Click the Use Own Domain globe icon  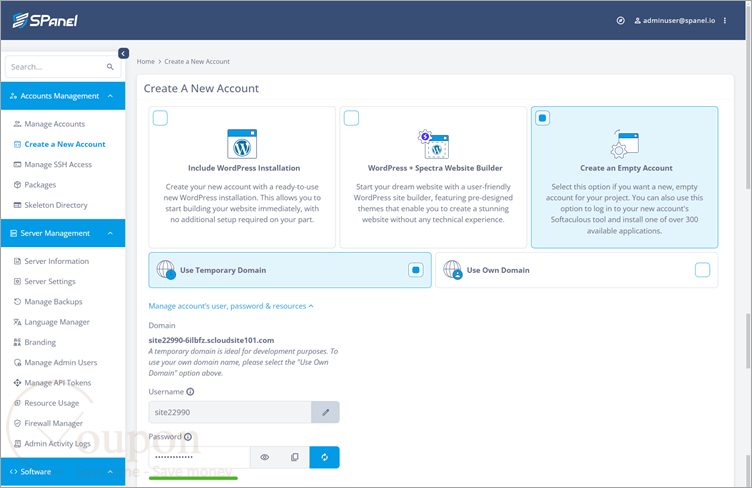point(453,270)
